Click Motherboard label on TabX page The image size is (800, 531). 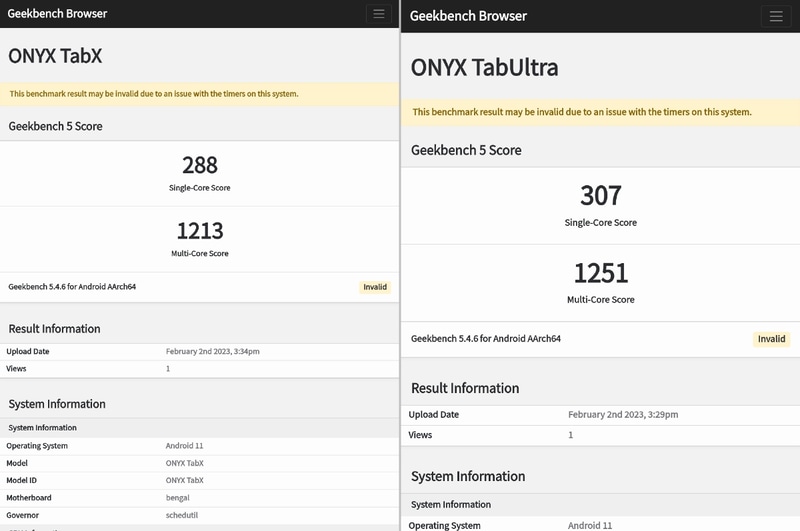point(29,498)
